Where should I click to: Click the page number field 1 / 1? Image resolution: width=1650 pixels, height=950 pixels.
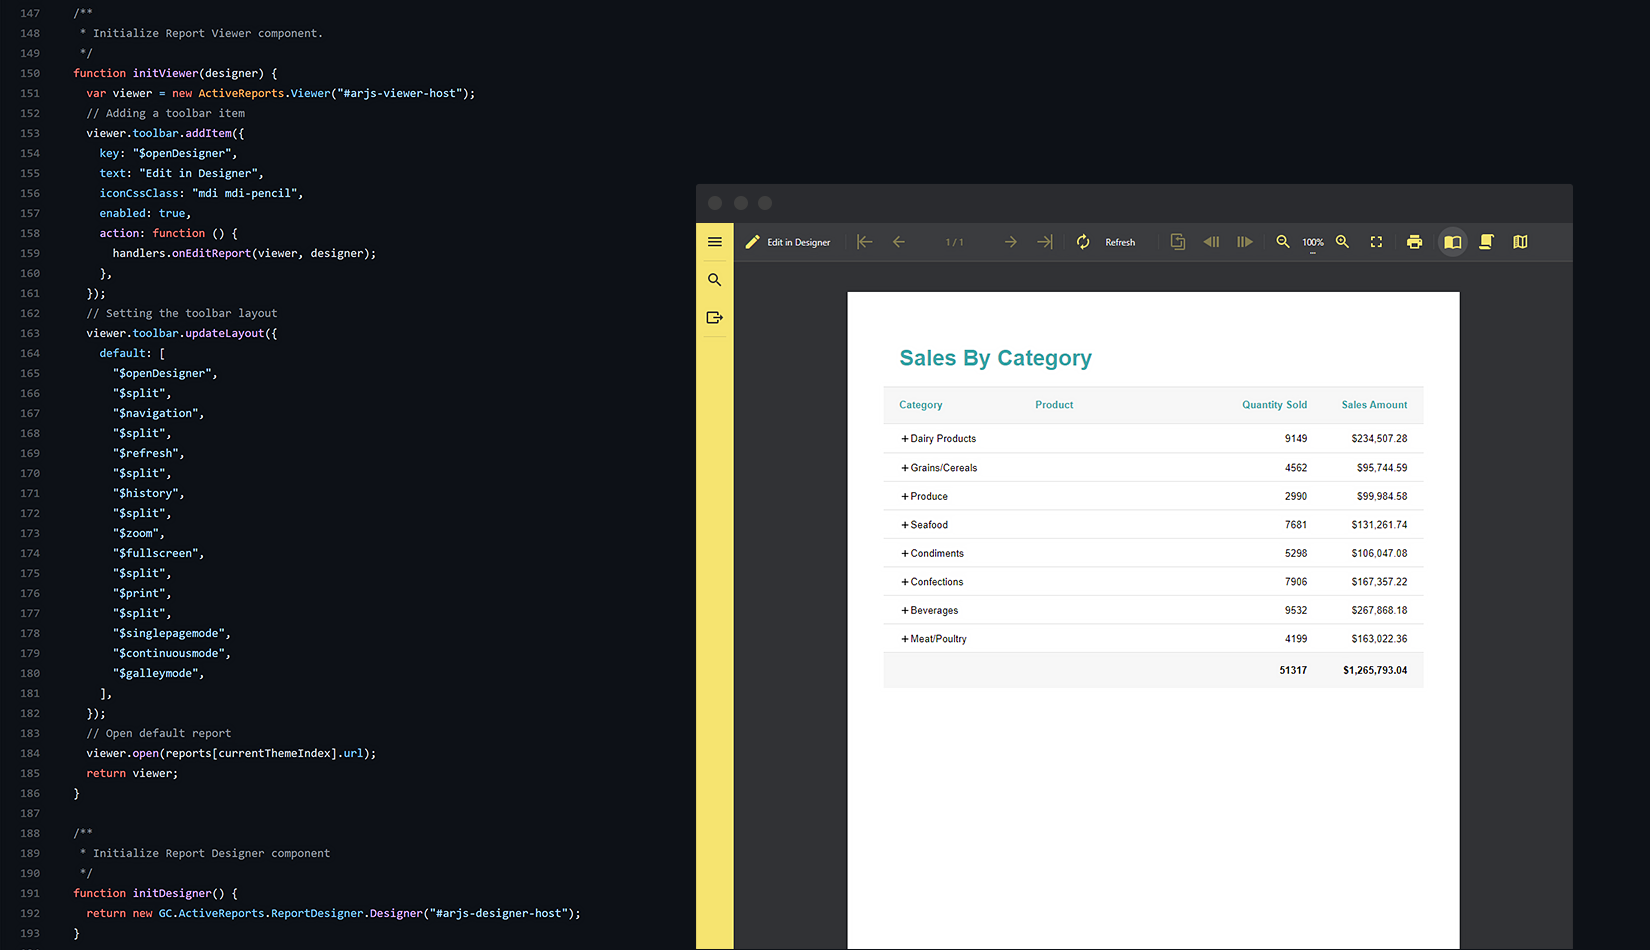[954, 242]
